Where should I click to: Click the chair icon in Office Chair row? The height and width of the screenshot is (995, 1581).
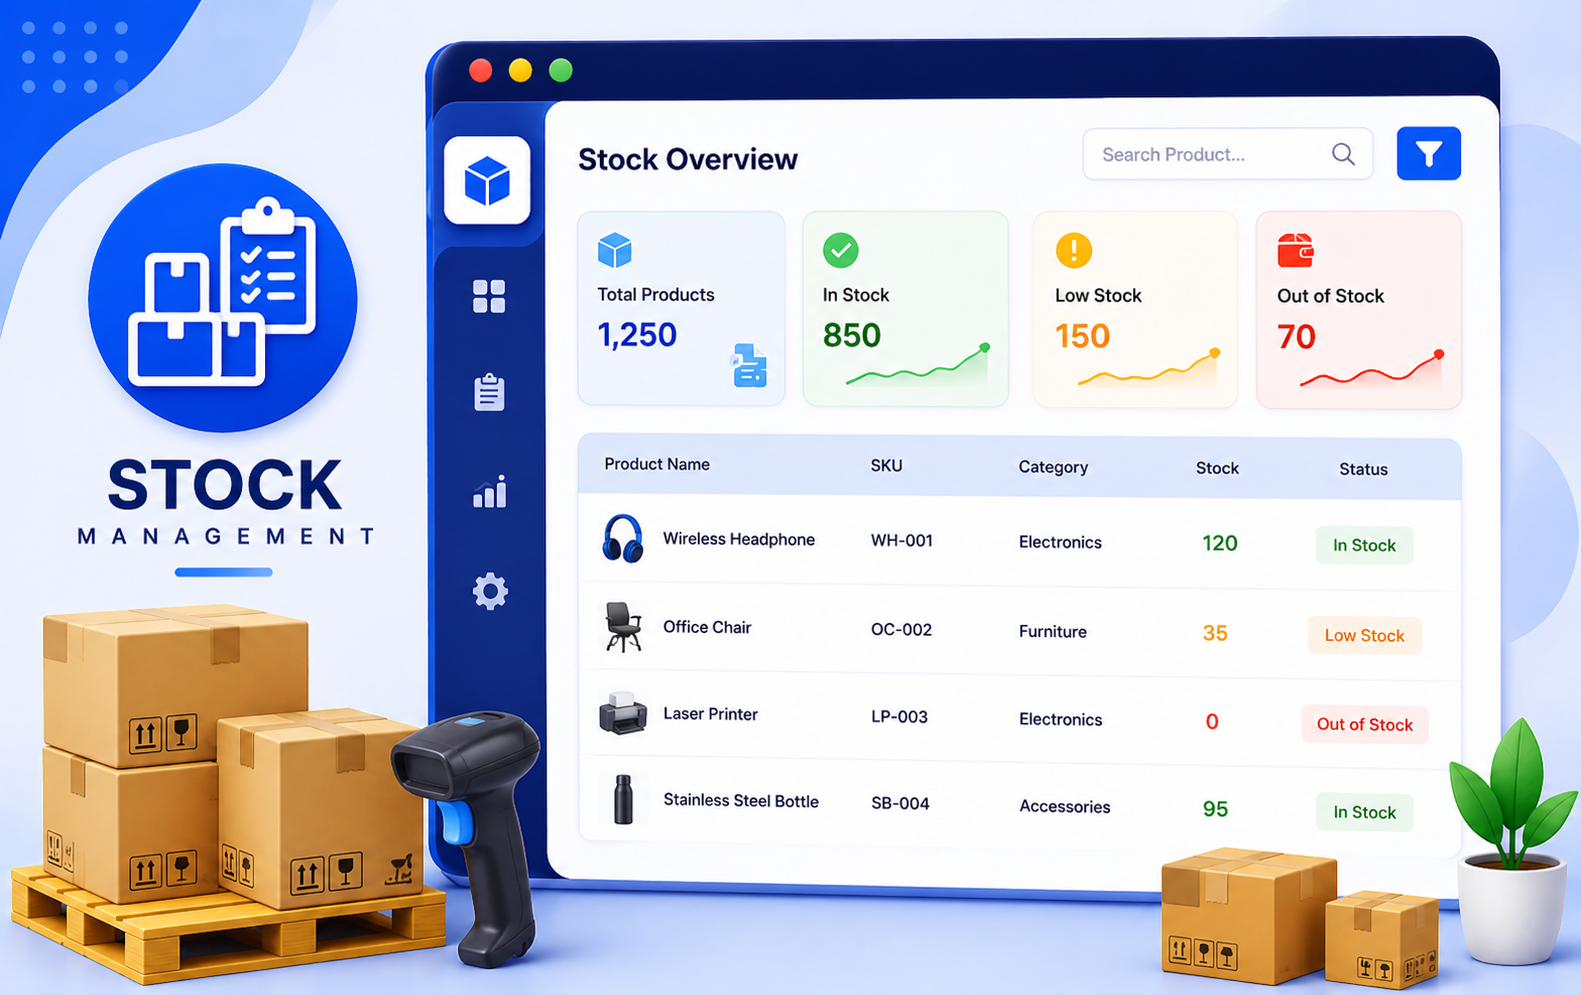tap(623, 627)
